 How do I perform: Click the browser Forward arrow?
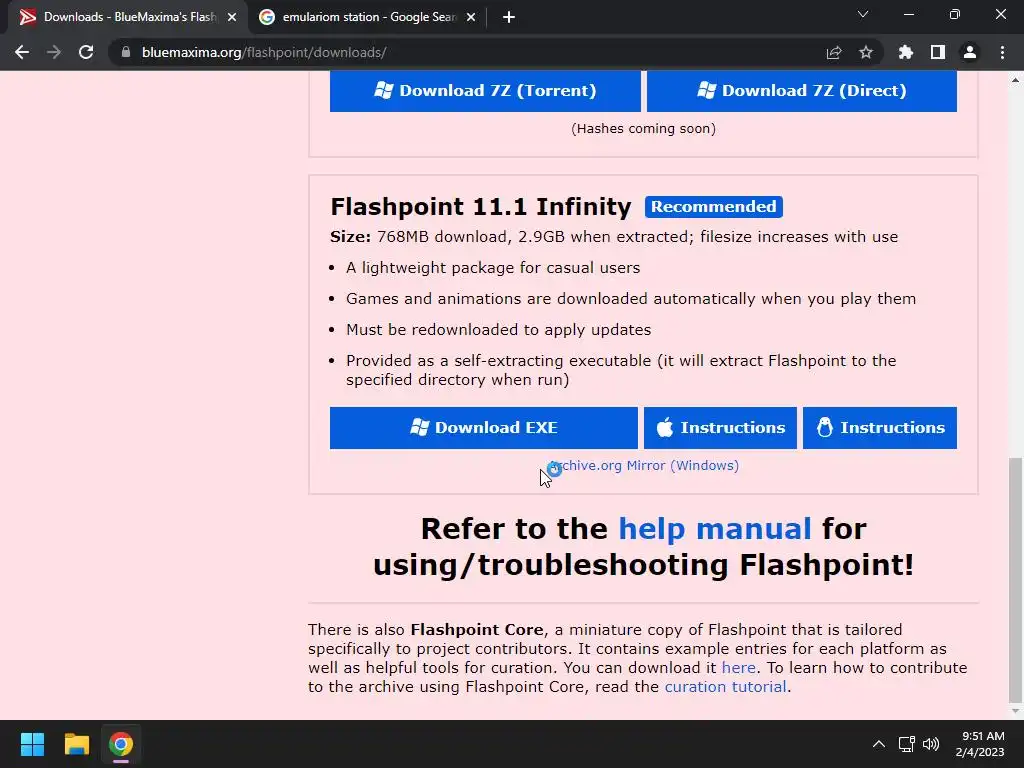pyautogui.click(x=54, y=52)
